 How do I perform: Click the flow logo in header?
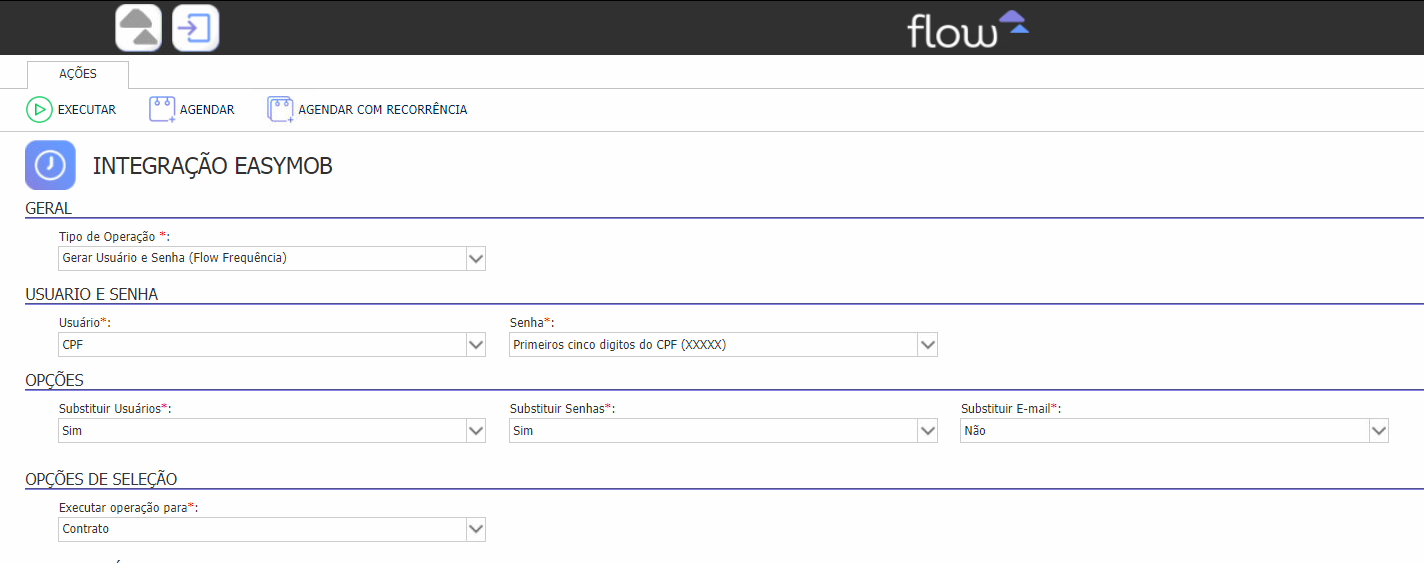point(968,28)
